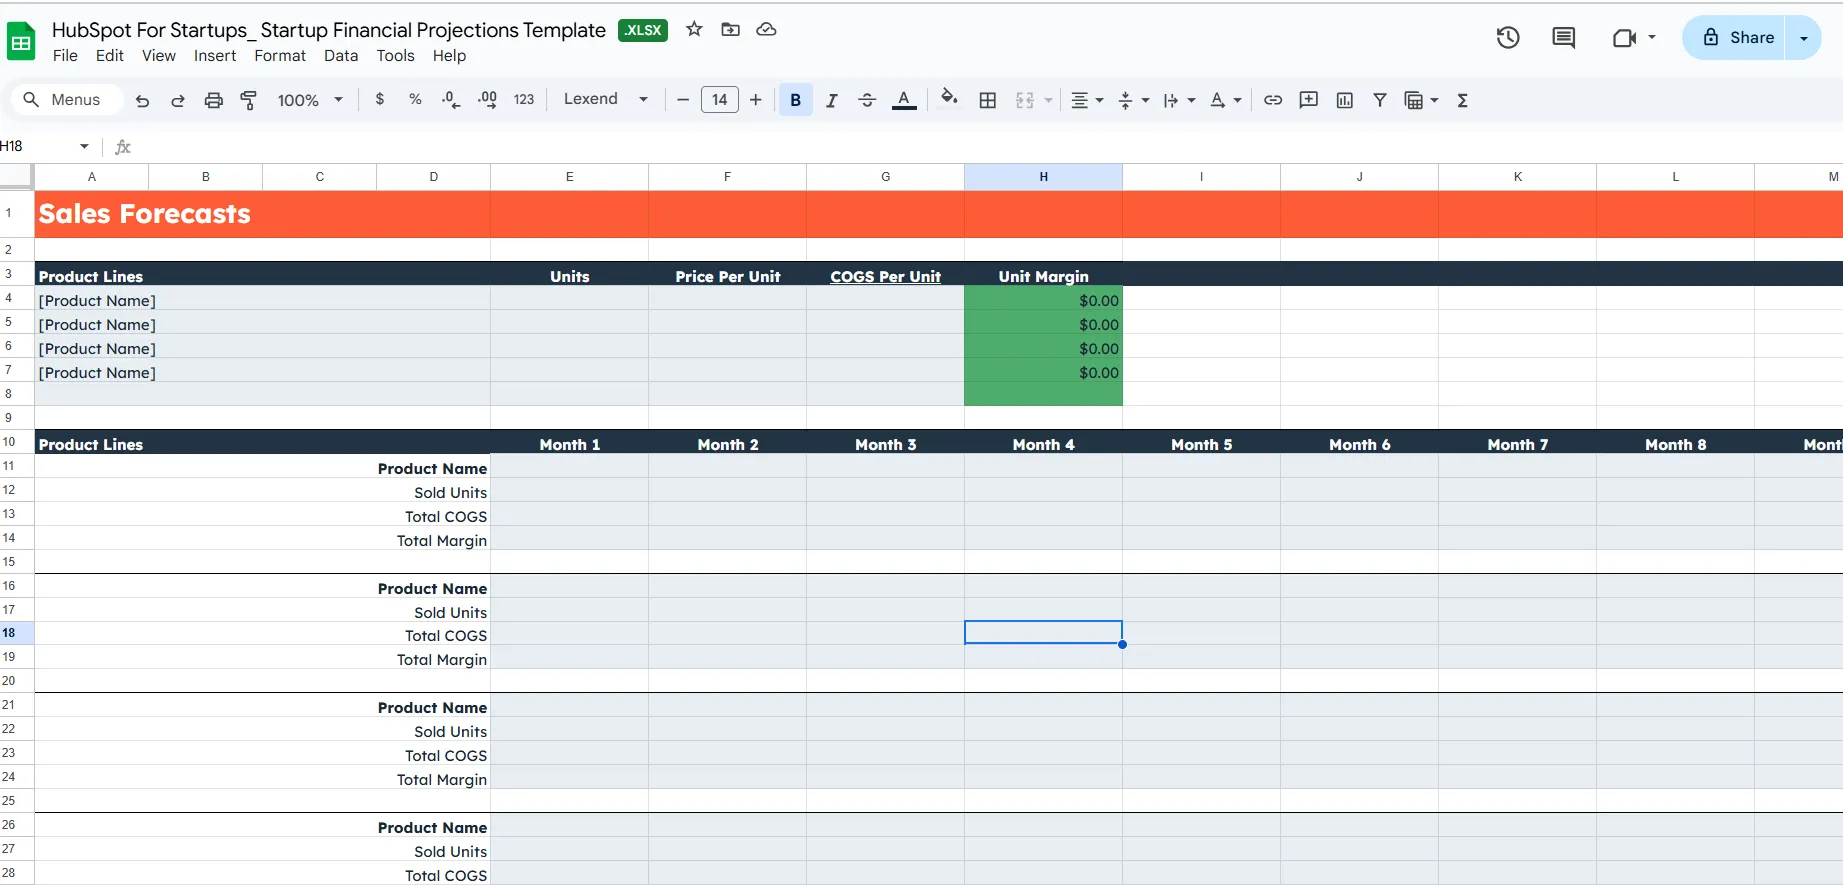Screen dimensions: 1843x885
Task: Click the font size 14 field
Action: 720,100
